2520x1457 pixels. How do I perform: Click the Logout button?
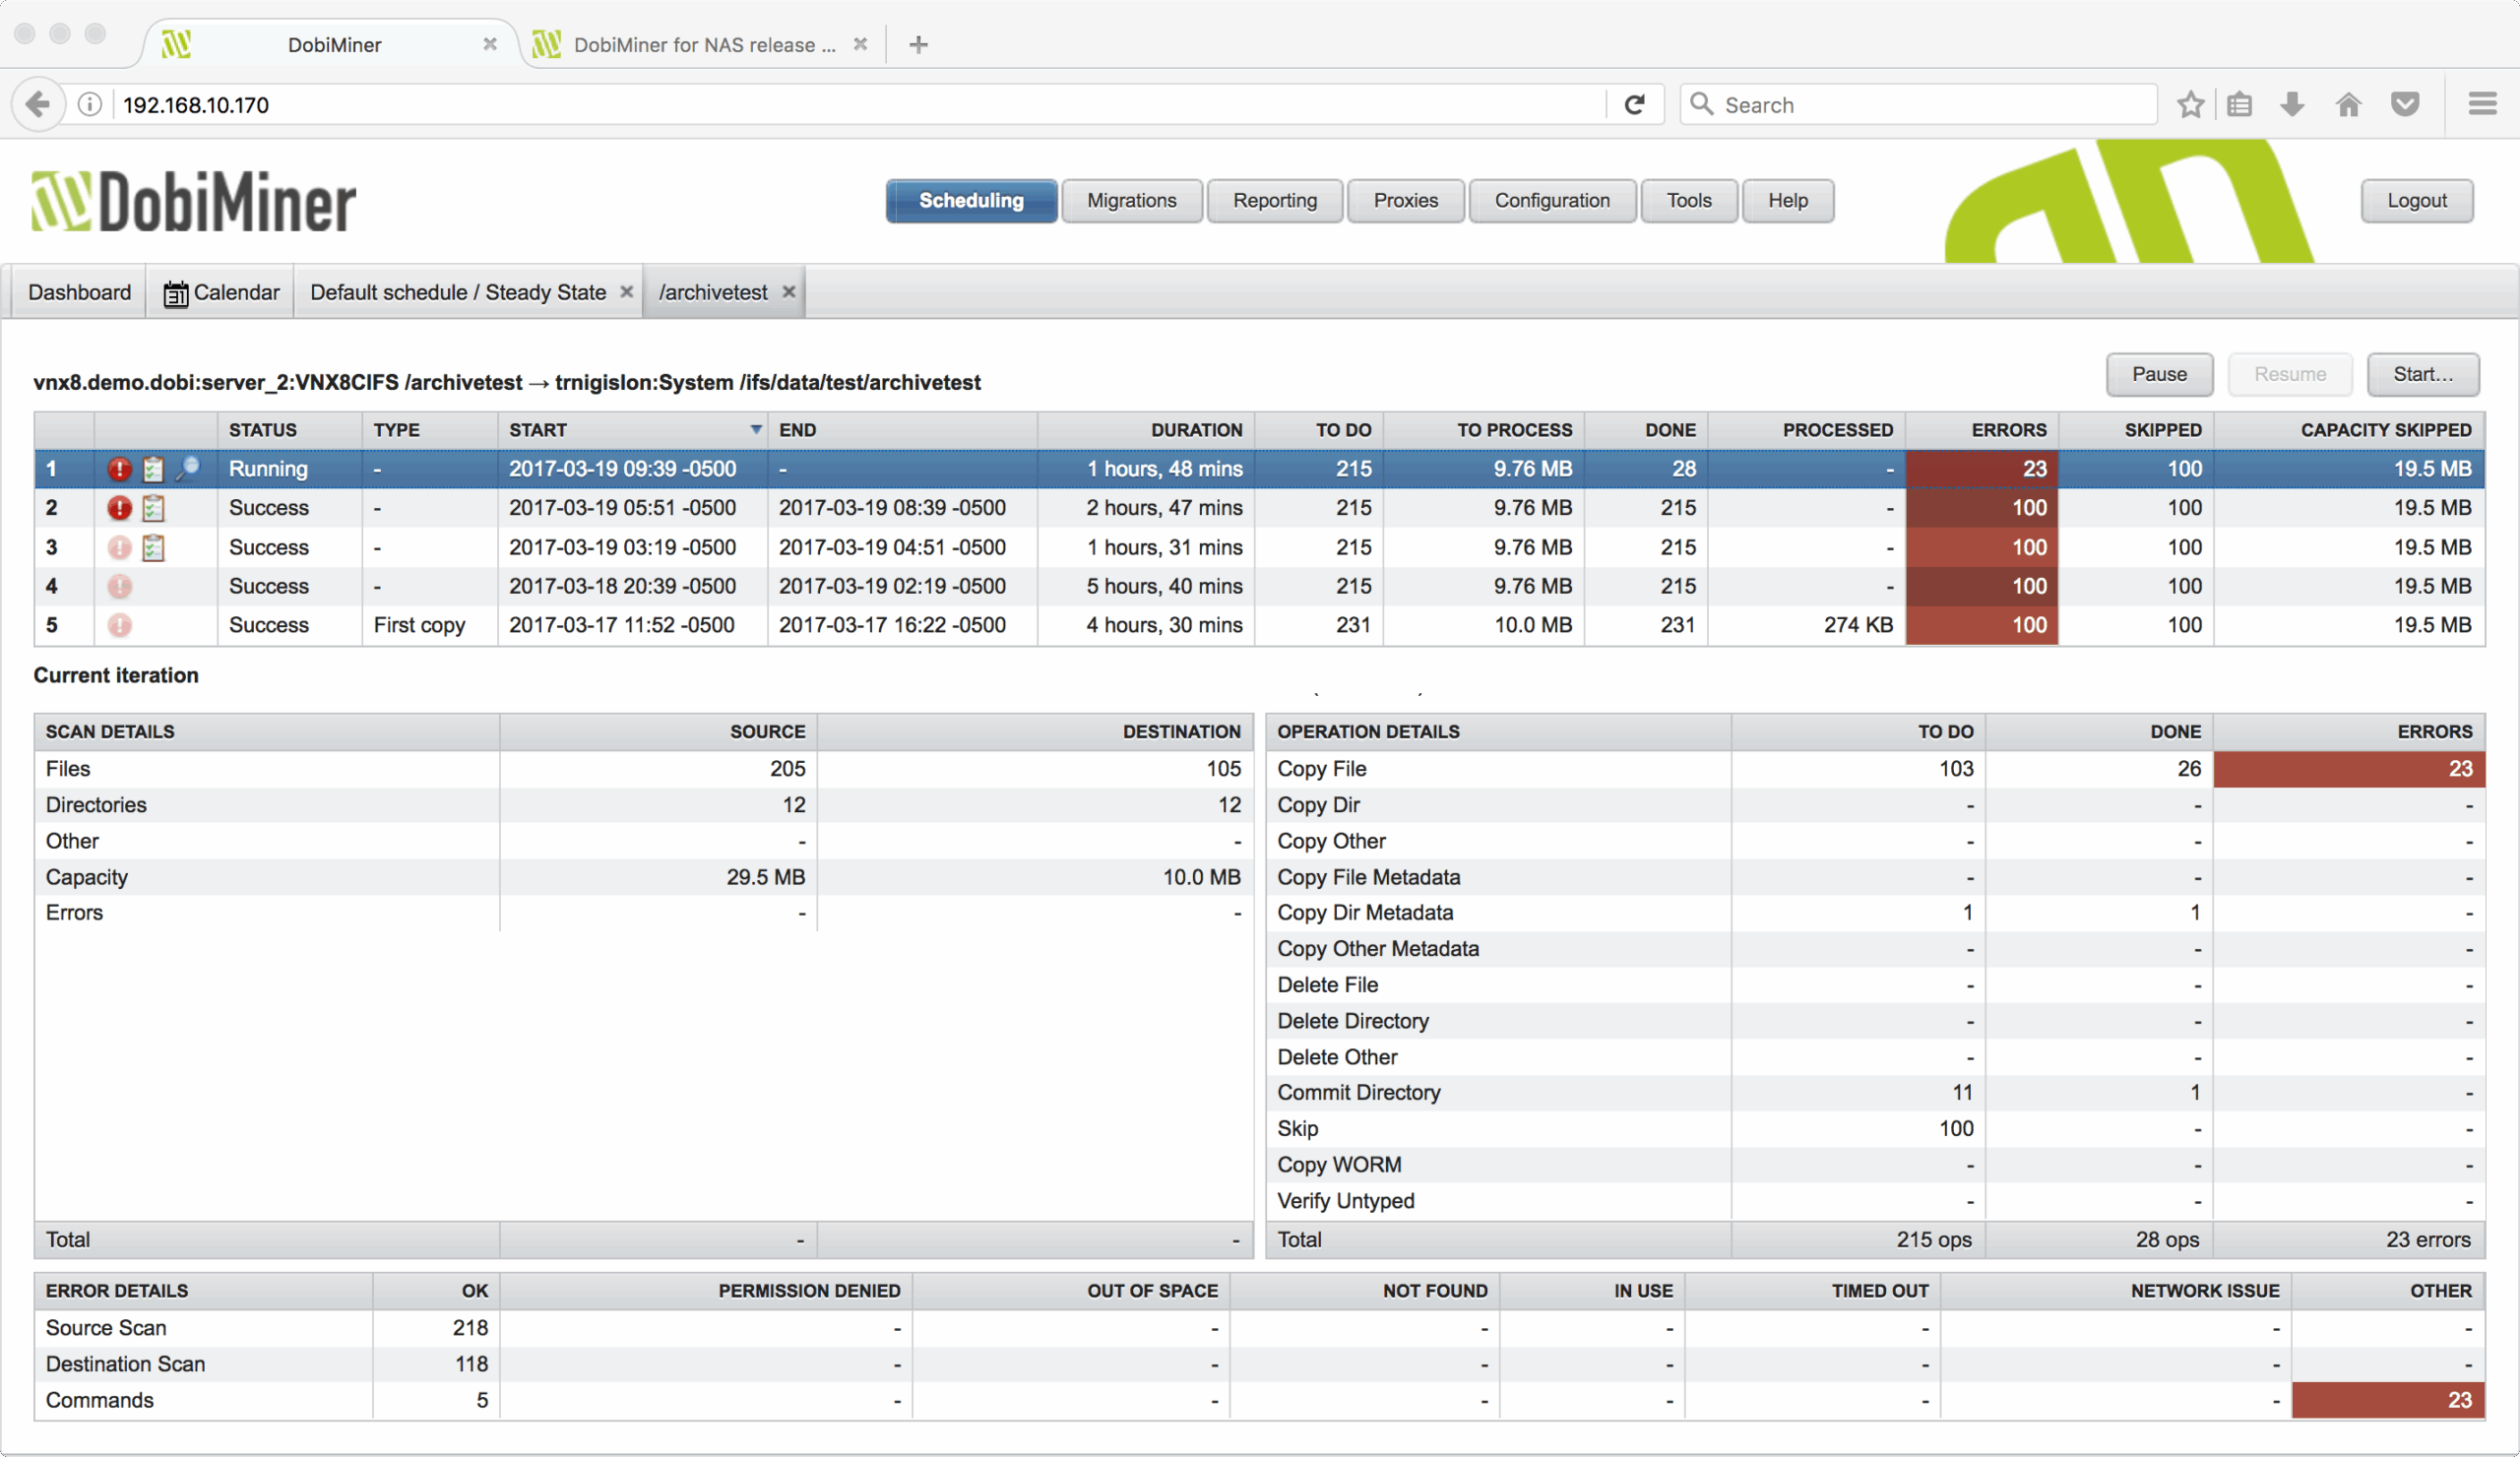pos(2416,201)
